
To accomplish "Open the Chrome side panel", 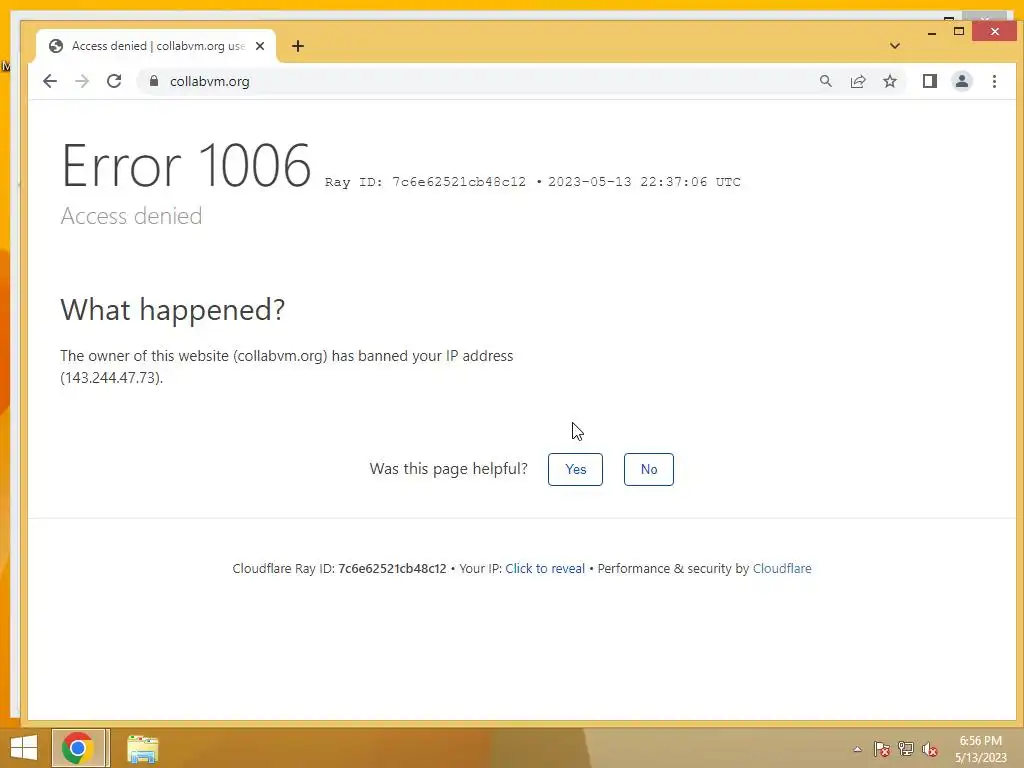I will 929,81.
